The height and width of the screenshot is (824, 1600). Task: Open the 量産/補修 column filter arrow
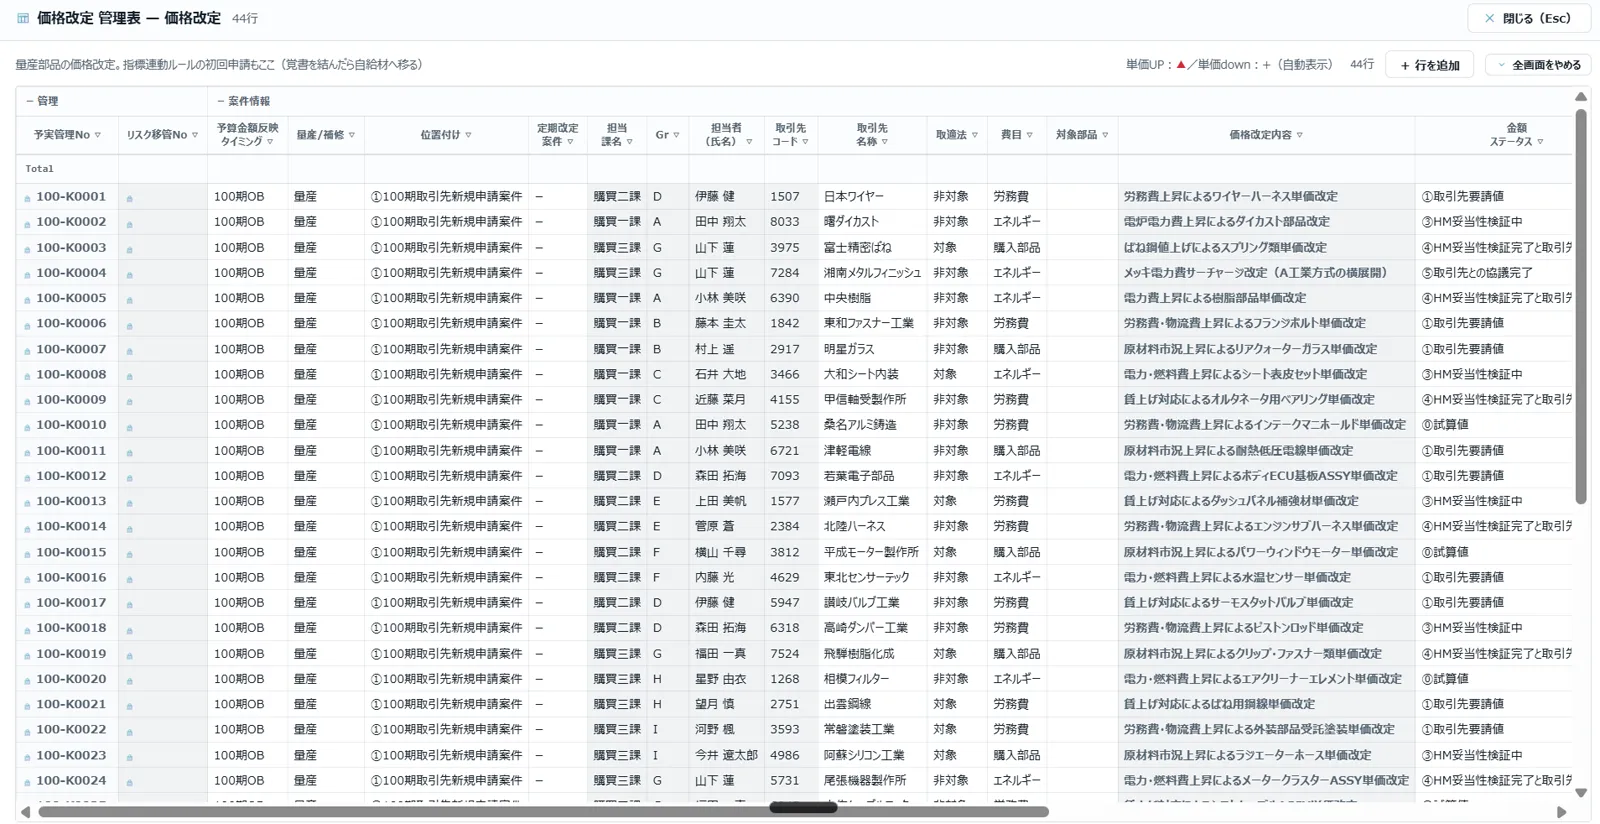tap(352, 135)
